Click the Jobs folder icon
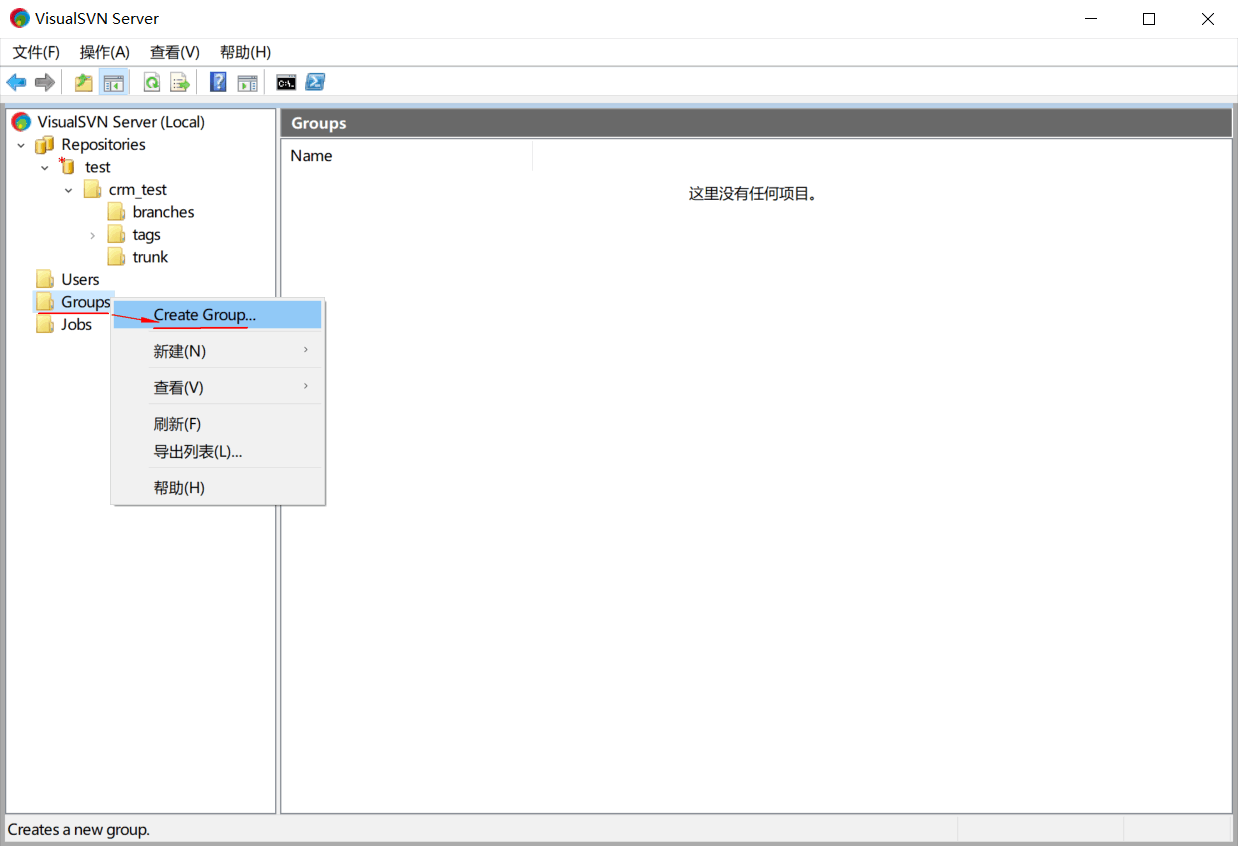The image size is (1238, 846). pos(45,324)
